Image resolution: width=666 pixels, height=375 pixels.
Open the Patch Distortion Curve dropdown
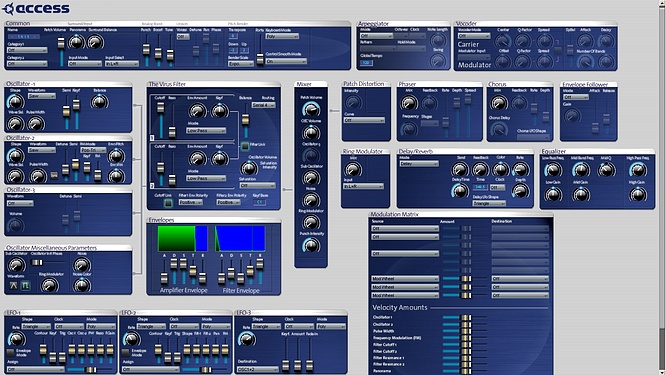click(x=364, y=121)
